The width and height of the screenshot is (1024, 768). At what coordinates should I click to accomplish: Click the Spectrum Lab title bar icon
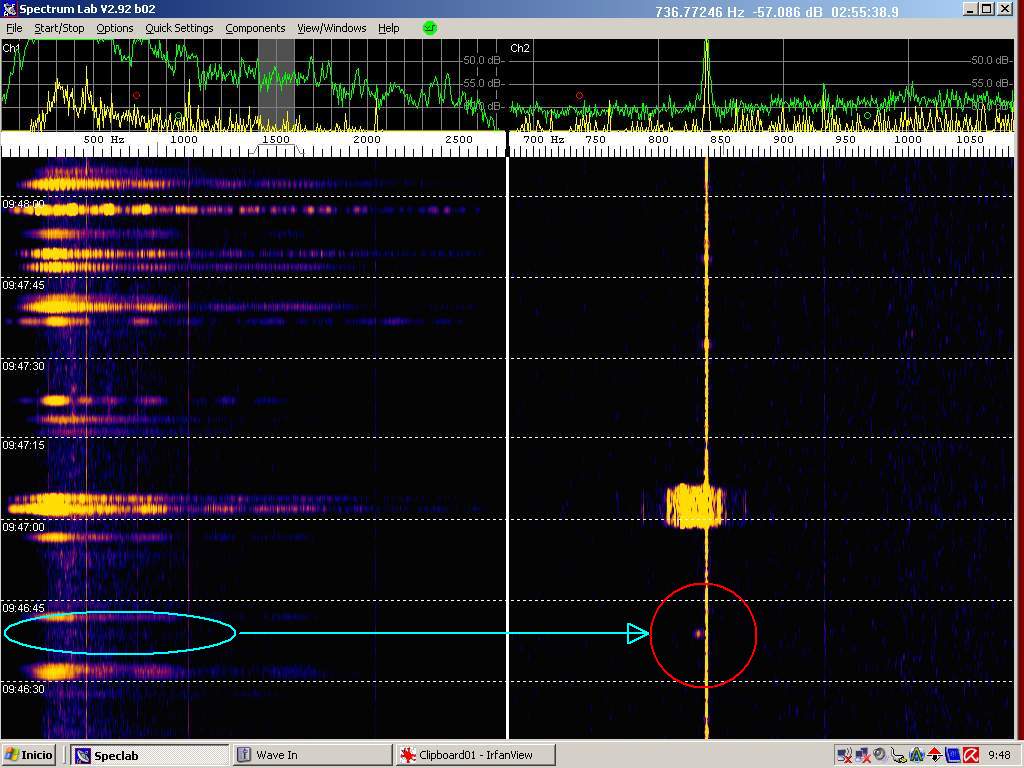pos(9,9)
